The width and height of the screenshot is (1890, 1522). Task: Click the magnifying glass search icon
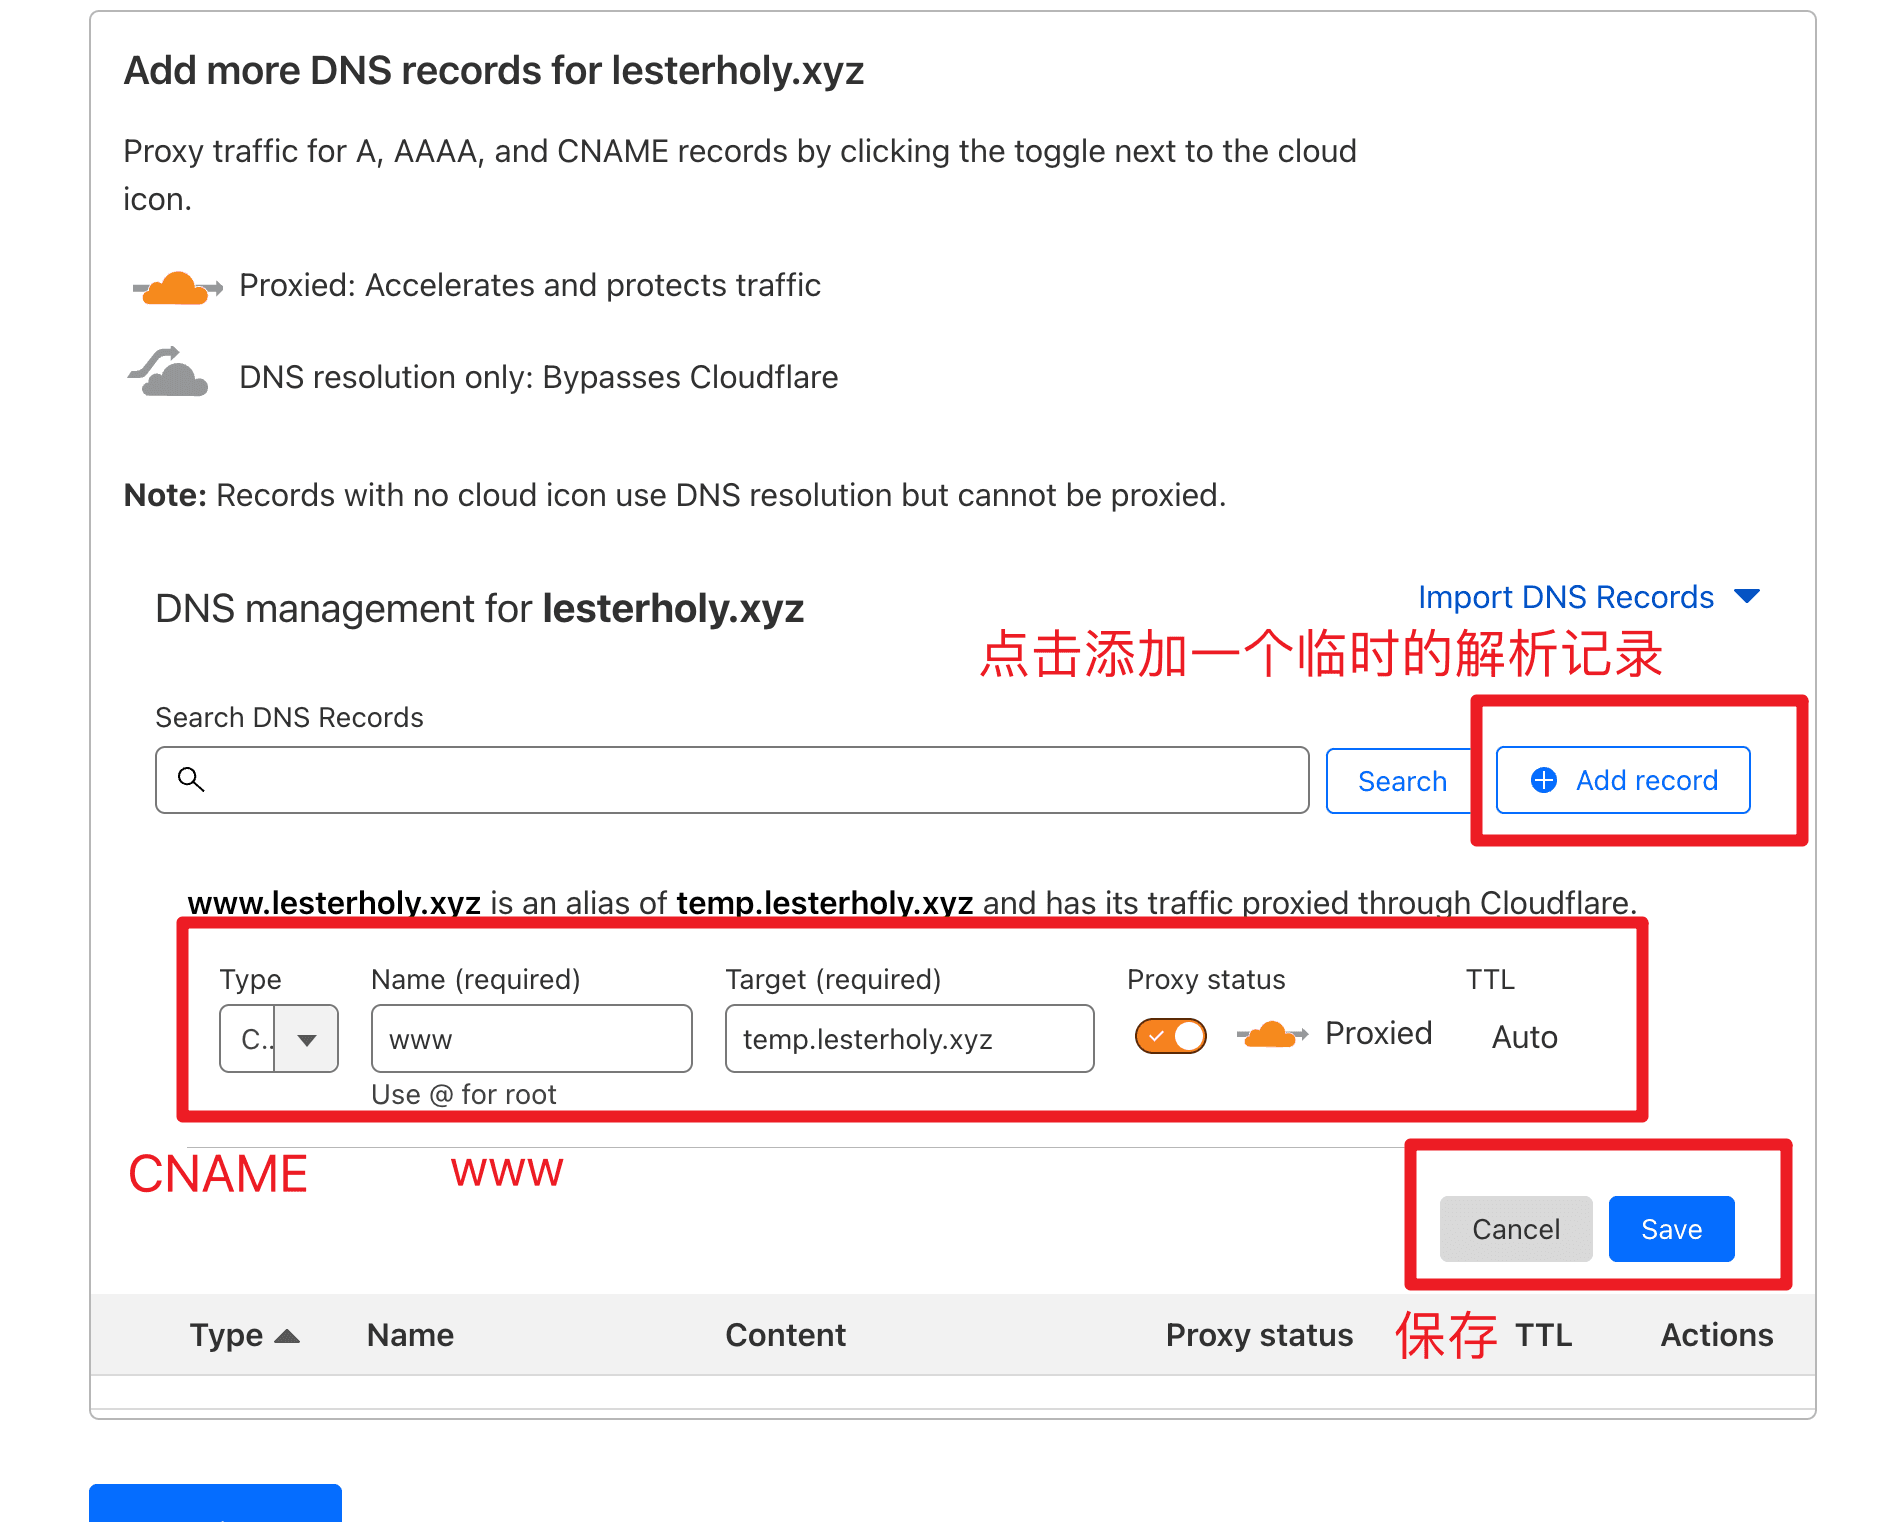click(x=191, y=779)
